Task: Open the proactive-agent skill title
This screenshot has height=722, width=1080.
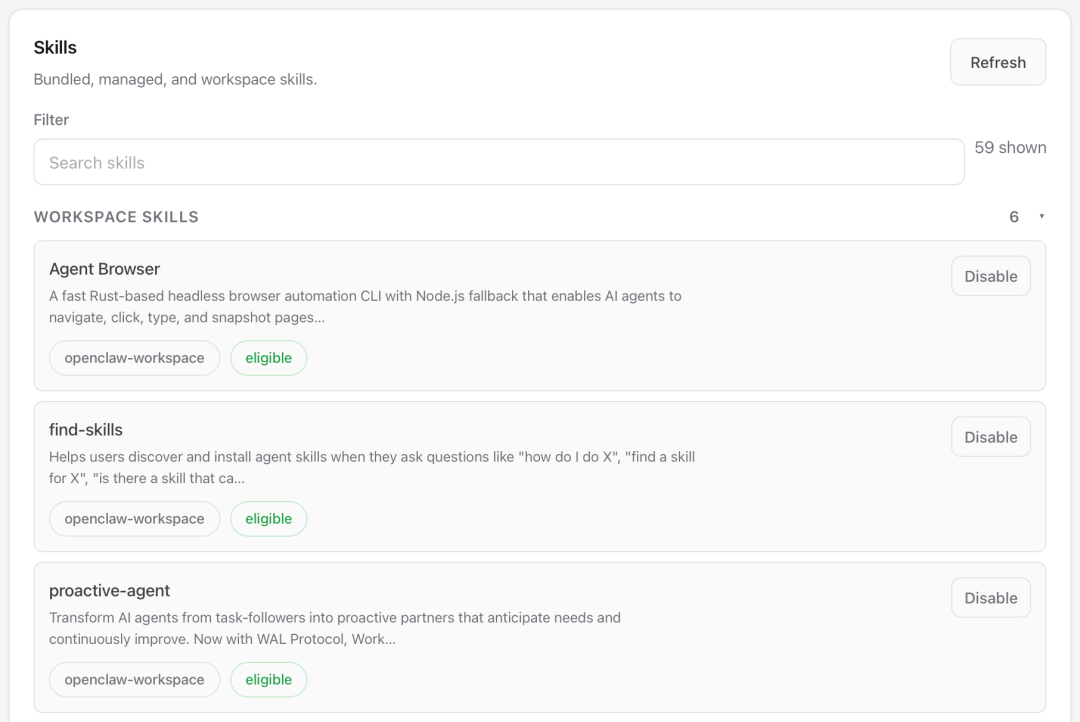Action: tap(109, 591)
